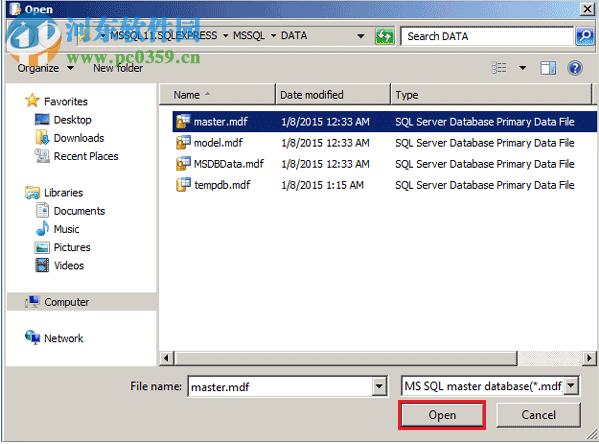Sort by Type column header
The image size is (599, 444).
(x=491, y=94)
